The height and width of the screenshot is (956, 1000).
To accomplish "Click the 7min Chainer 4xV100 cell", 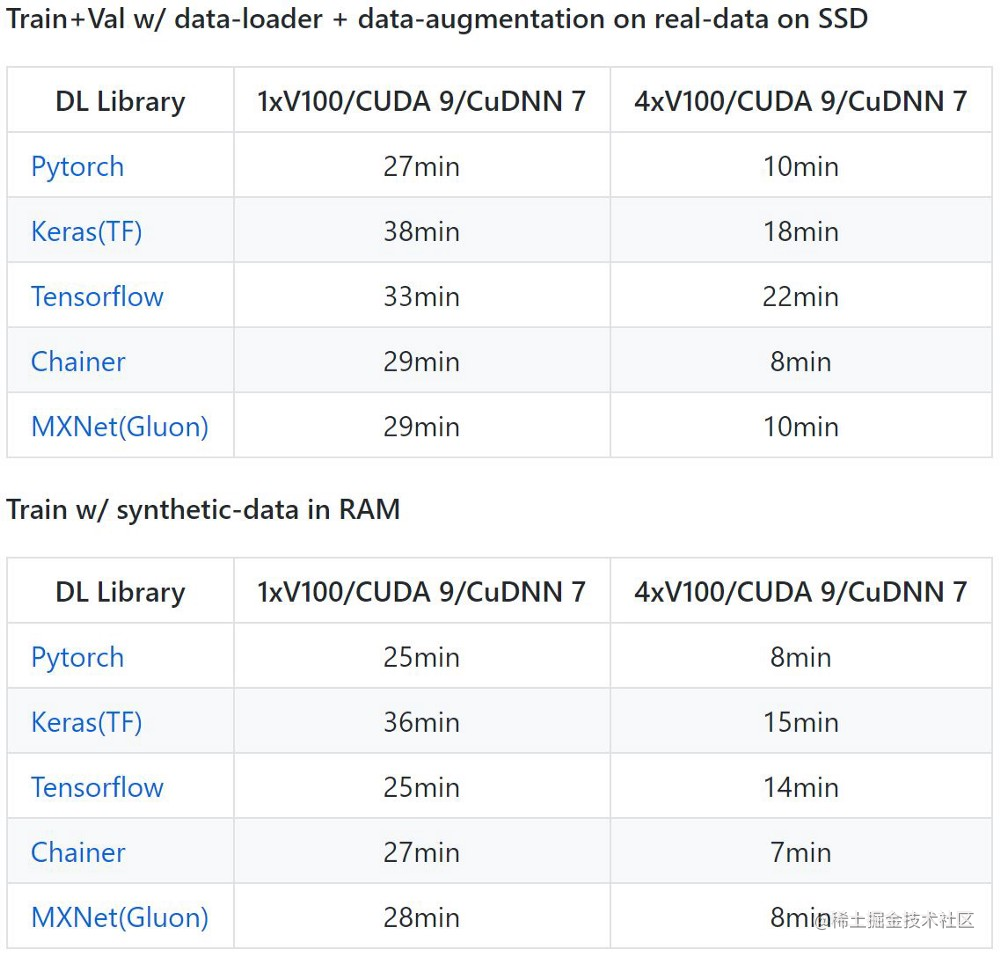I will 800,853.
